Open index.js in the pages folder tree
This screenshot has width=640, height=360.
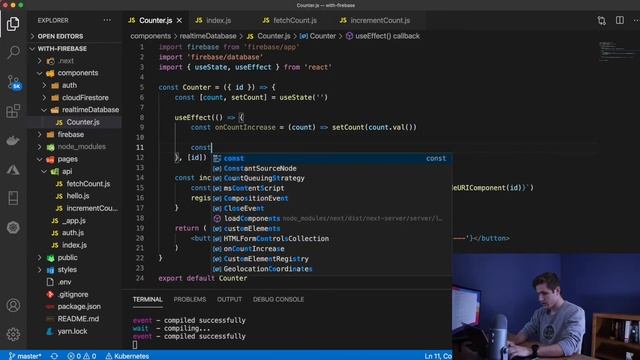pyautogui.click(x=75, y=245)
